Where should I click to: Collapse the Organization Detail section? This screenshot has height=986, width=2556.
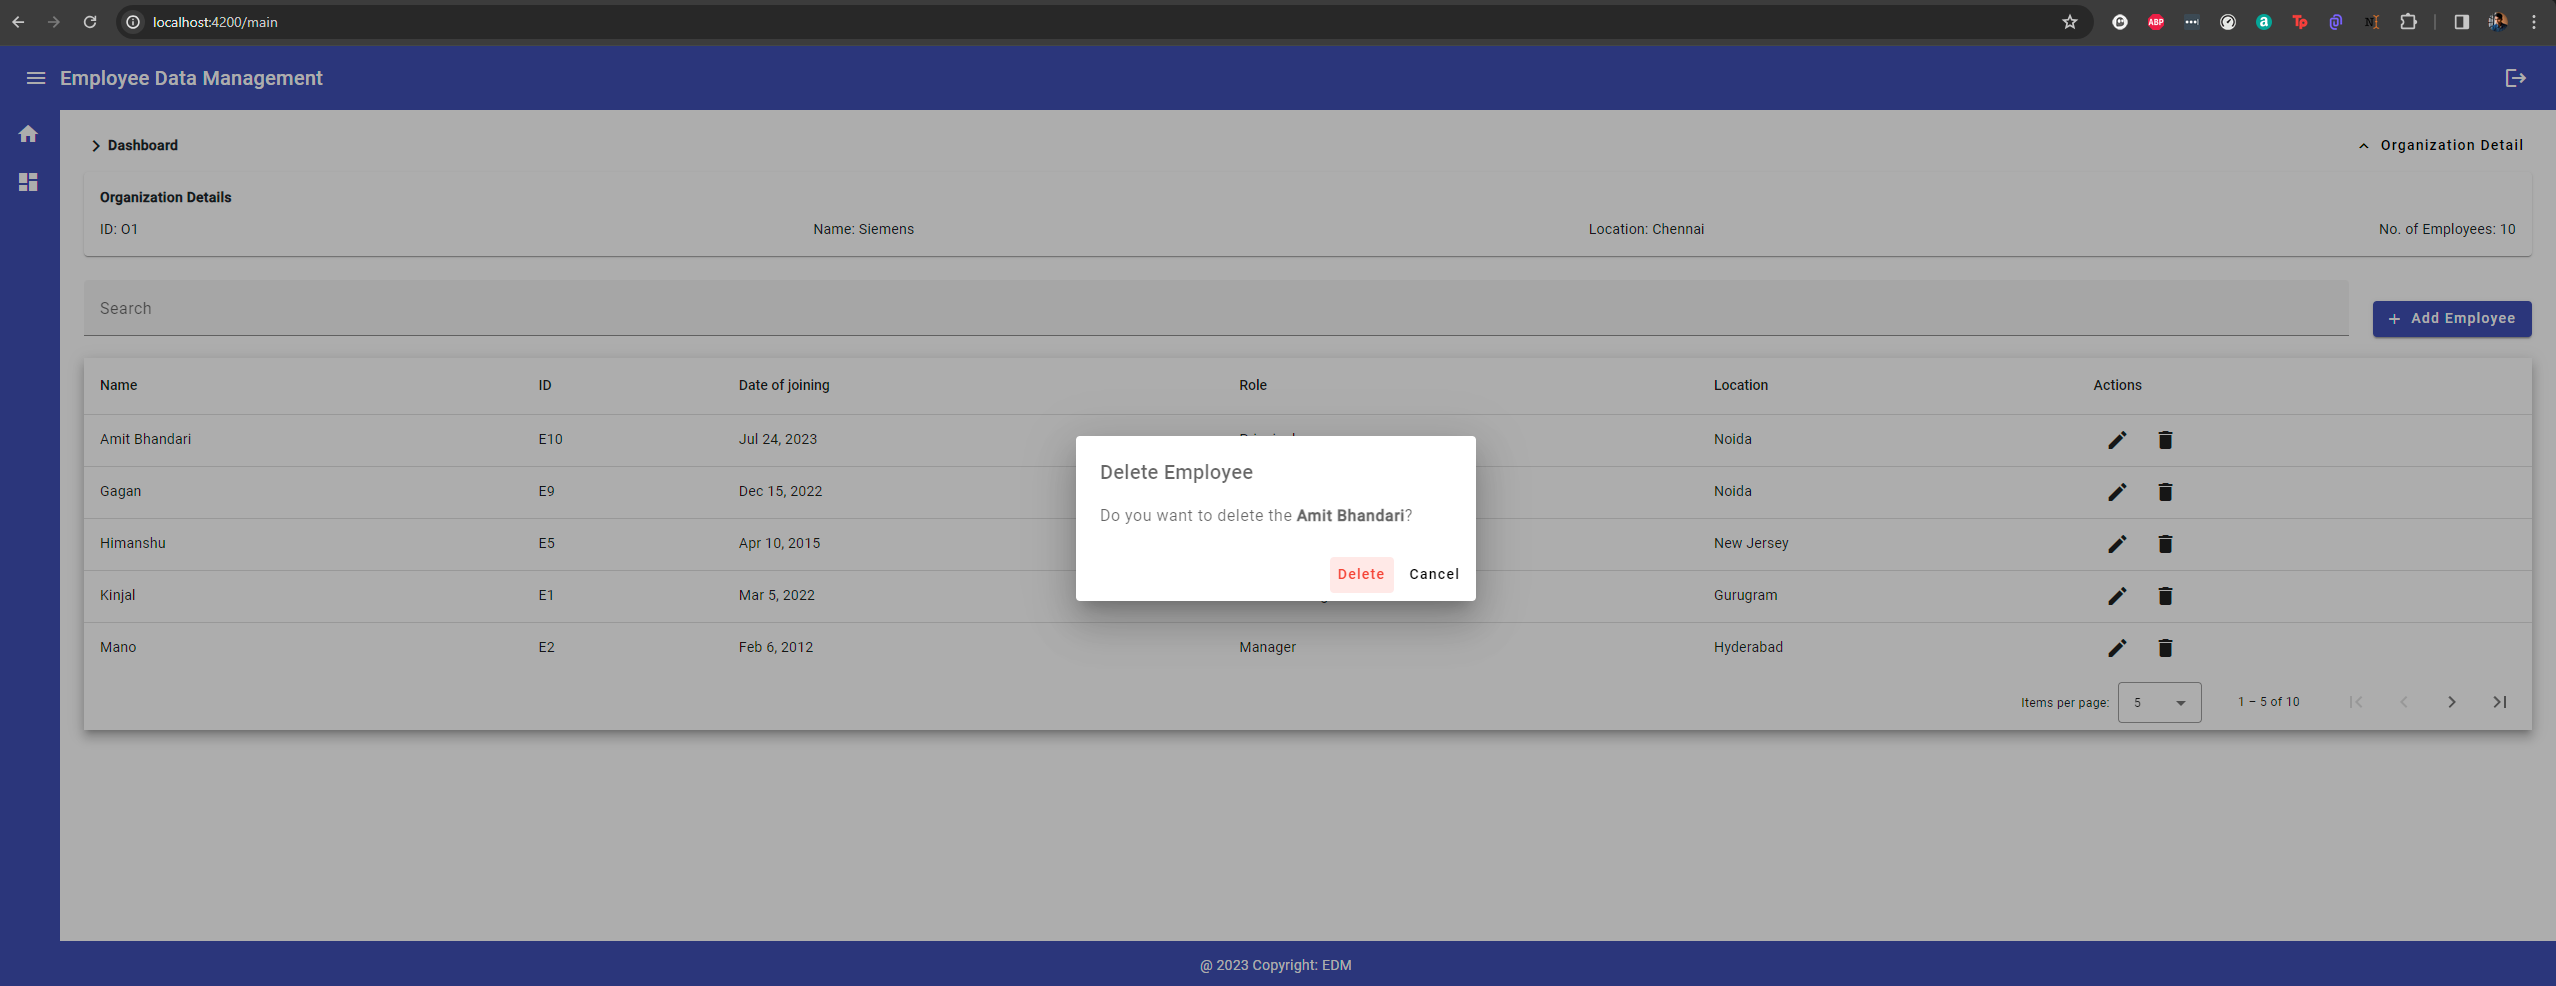tap(2362, 145)
